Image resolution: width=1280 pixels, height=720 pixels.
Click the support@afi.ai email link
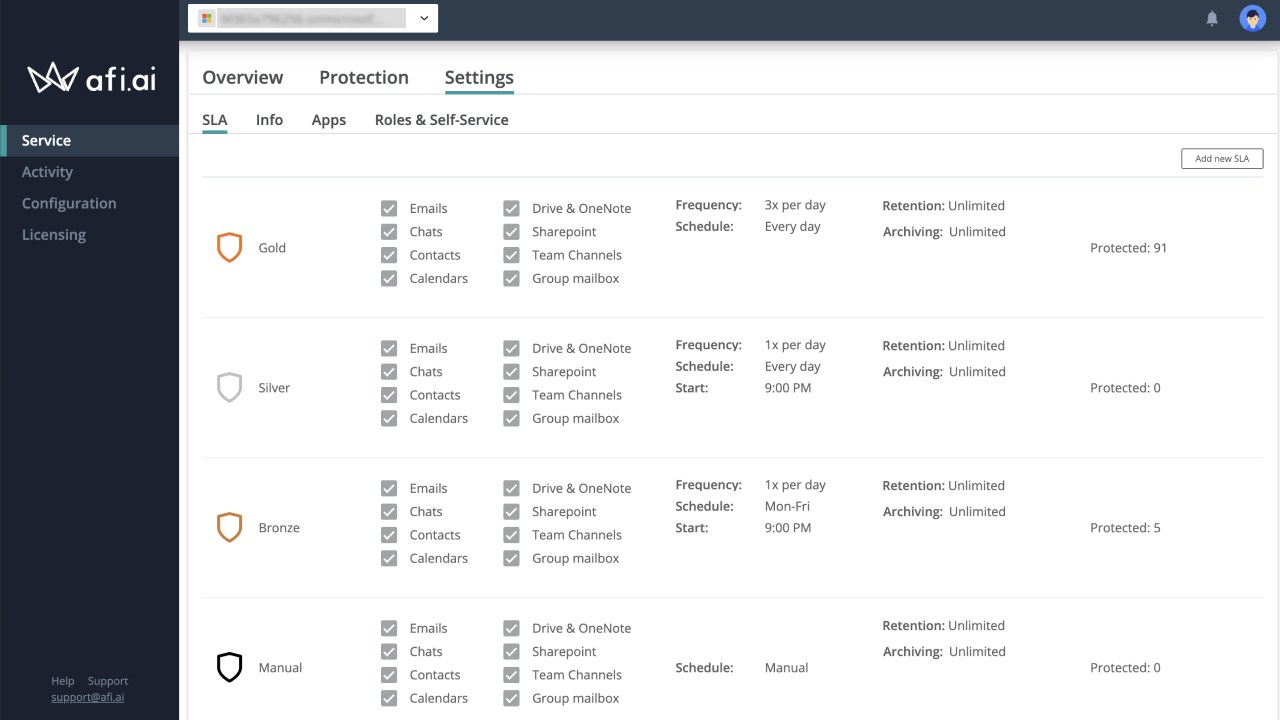pyautogui.click(x=88, y=697)
